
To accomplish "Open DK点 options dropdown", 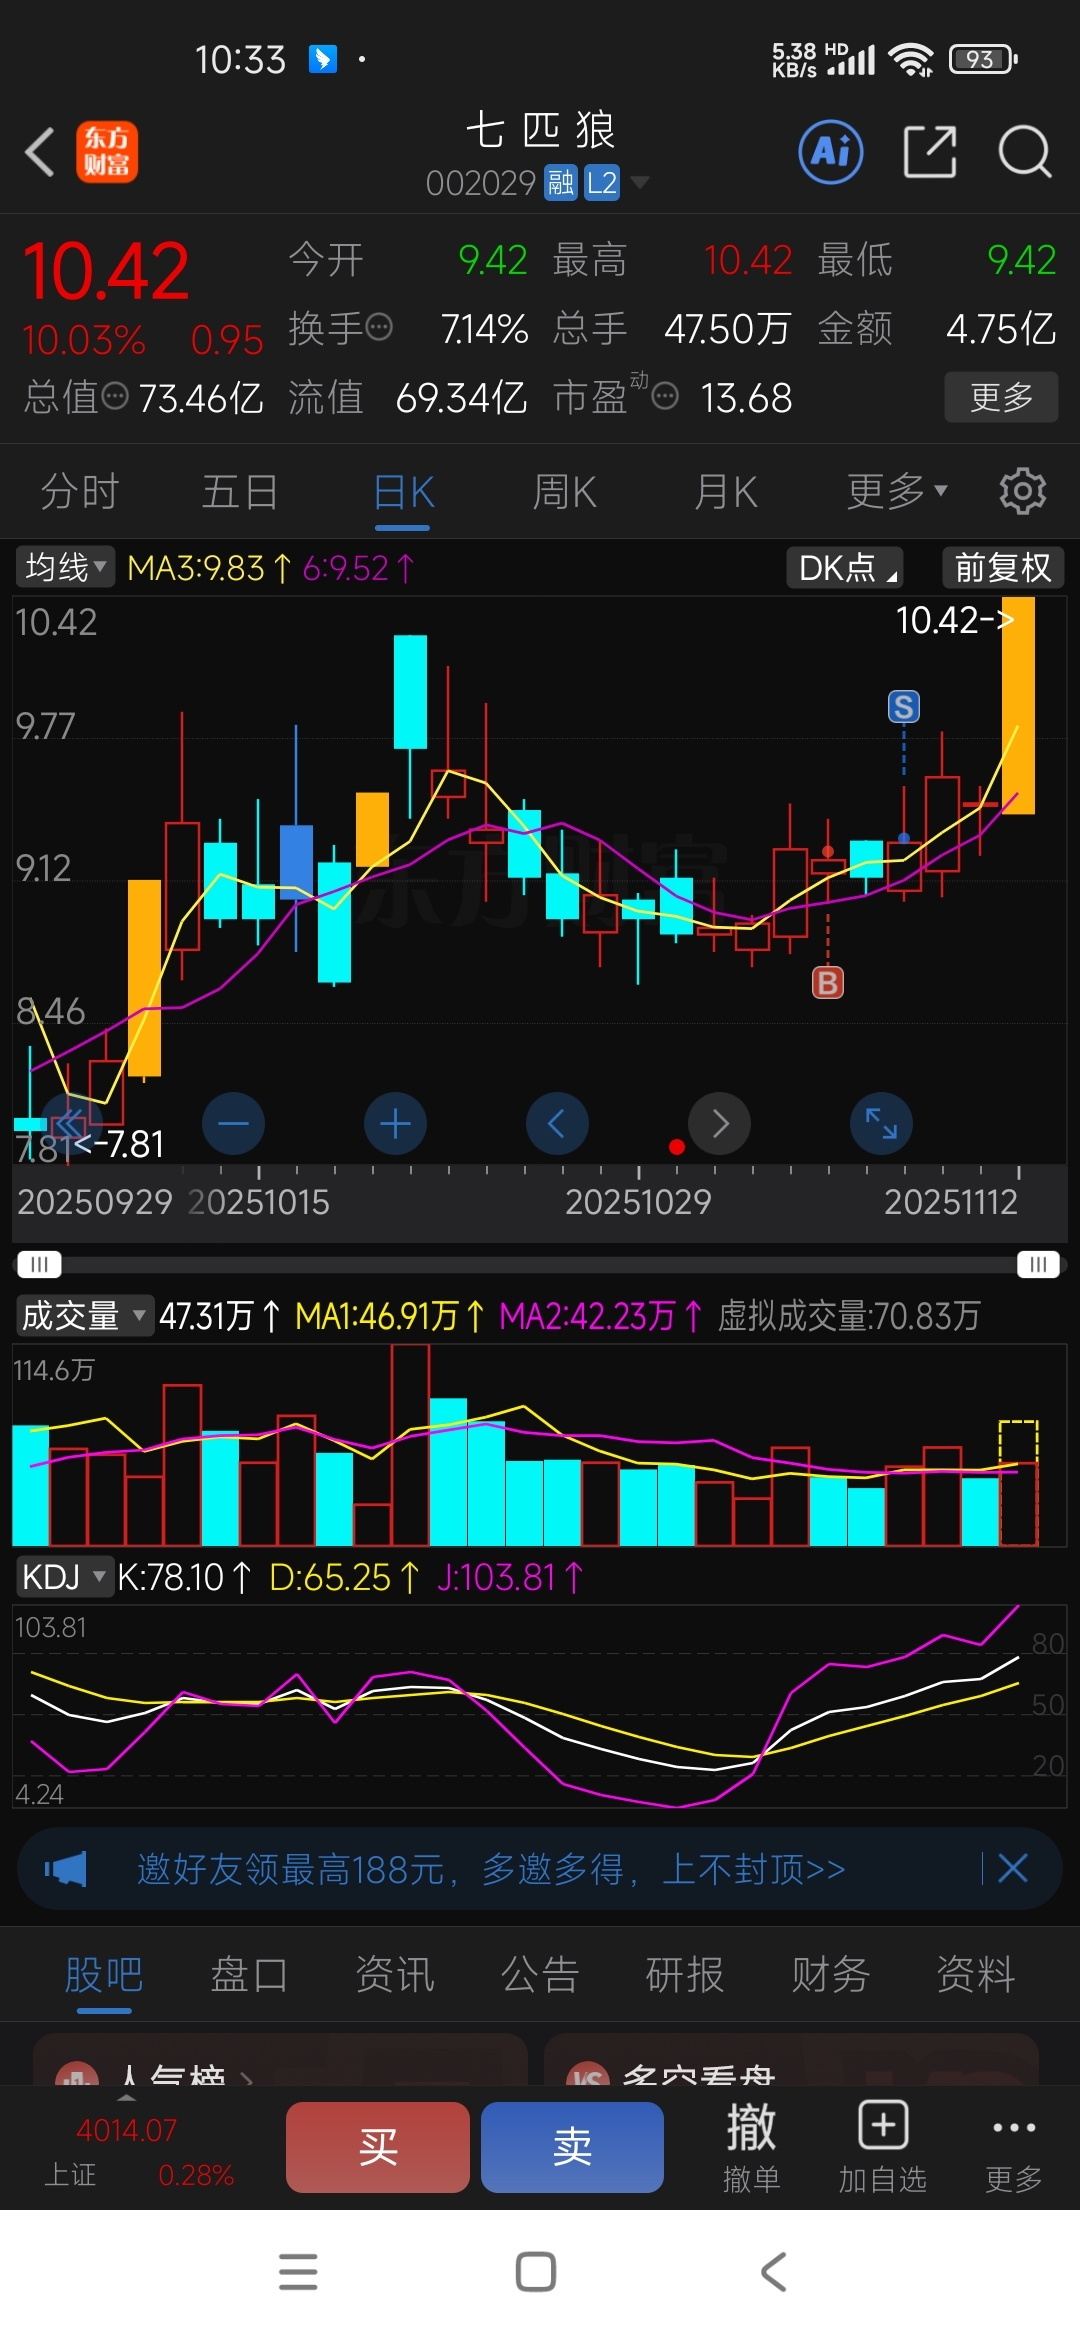I will coord(845,567).
